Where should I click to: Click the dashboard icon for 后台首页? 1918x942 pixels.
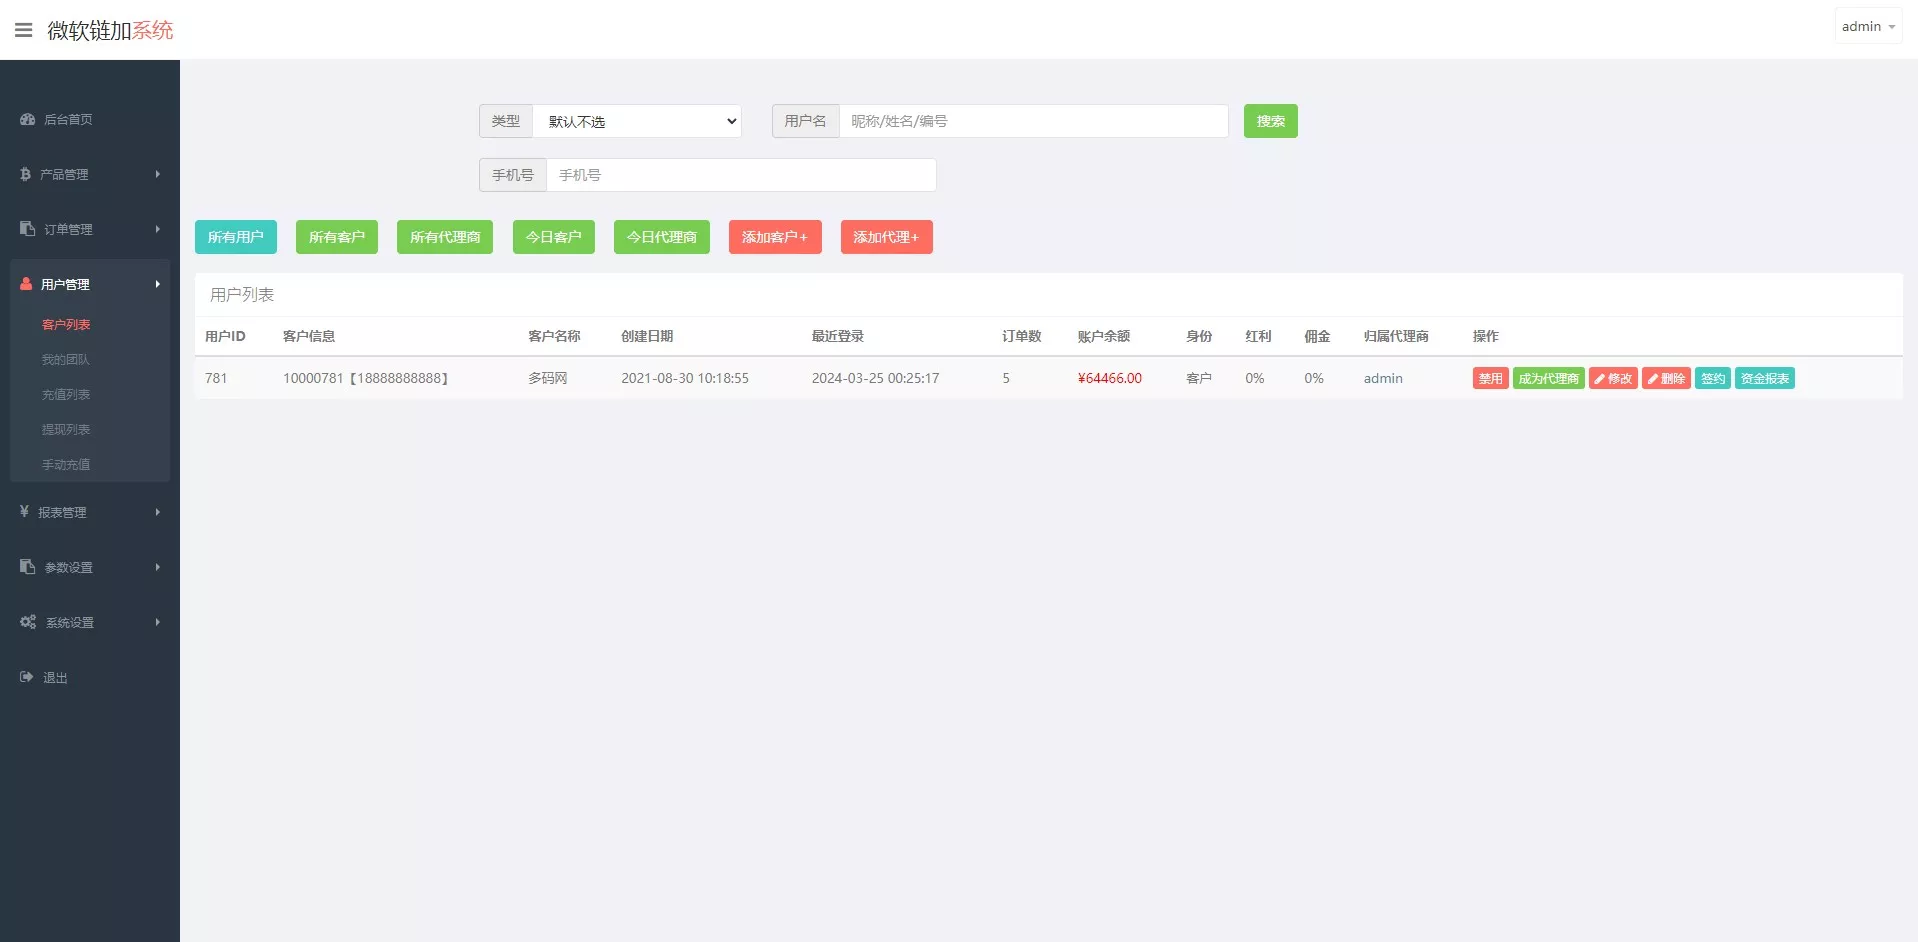point(28,119)
